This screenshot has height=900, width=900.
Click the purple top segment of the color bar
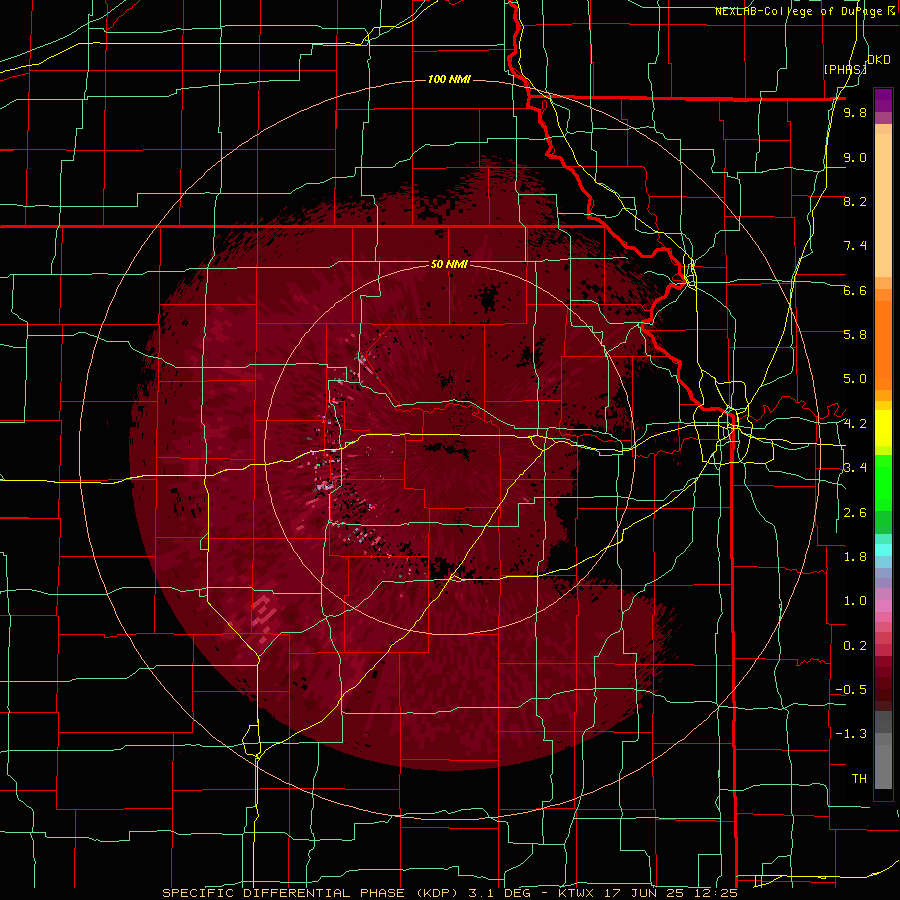tap(883, 100)
